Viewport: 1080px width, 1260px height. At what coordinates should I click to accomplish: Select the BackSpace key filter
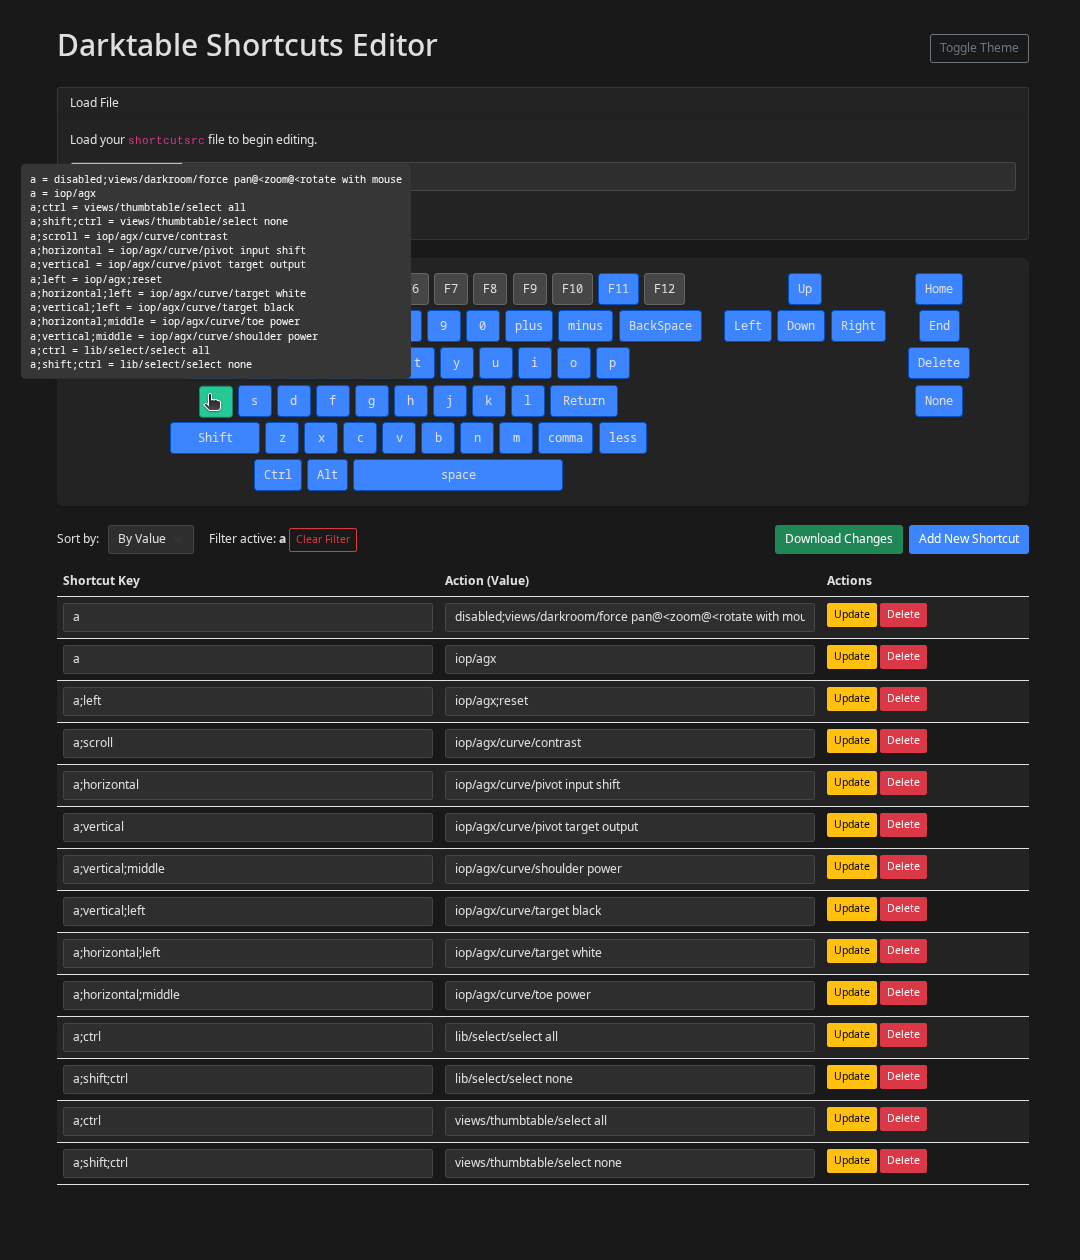[660, 326]
